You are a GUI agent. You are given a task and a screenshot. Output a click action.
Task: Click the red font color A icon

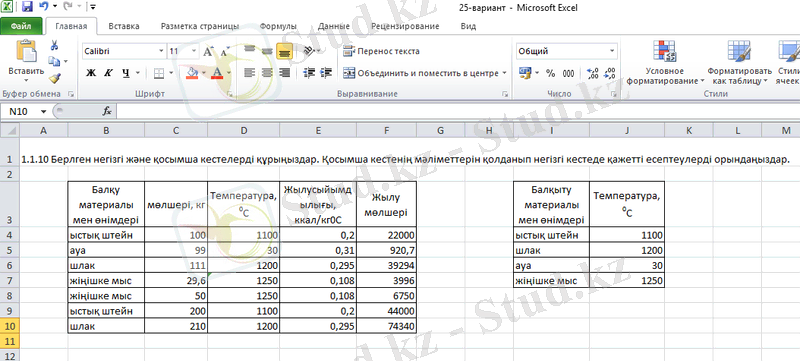[x=217, y=73]
